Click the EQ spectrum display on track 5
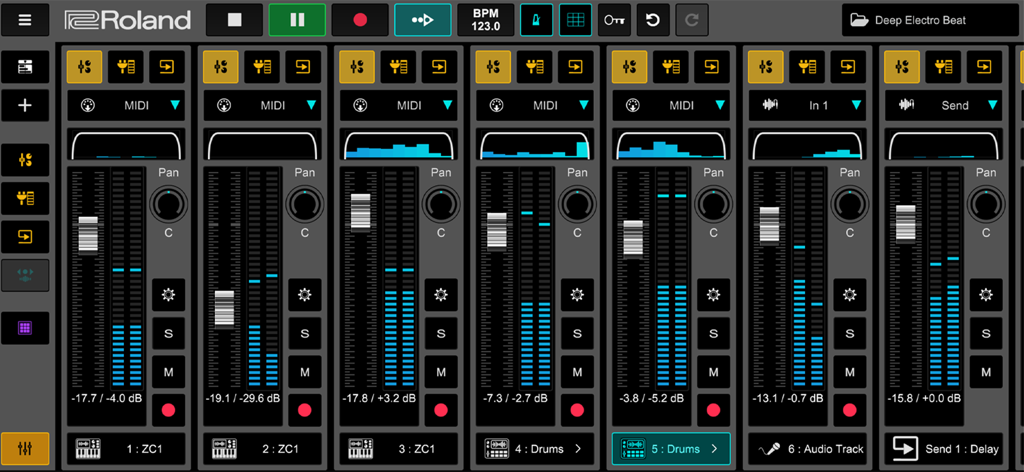Screen dimensions: 1024x472 pyautogui.click(x=671, y=144)
